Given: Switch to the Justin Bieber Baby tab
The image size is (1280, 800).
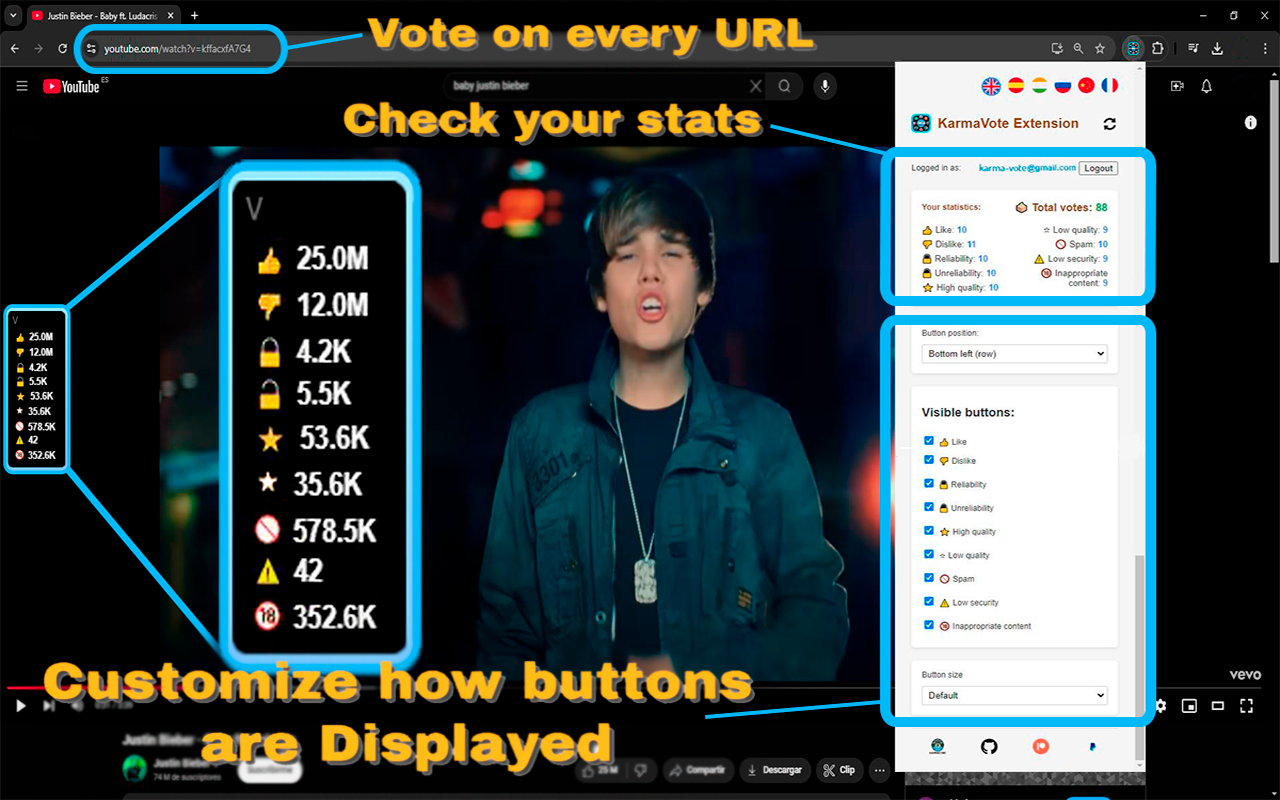Looking at the screenshot, I should (x=103, y=15).
